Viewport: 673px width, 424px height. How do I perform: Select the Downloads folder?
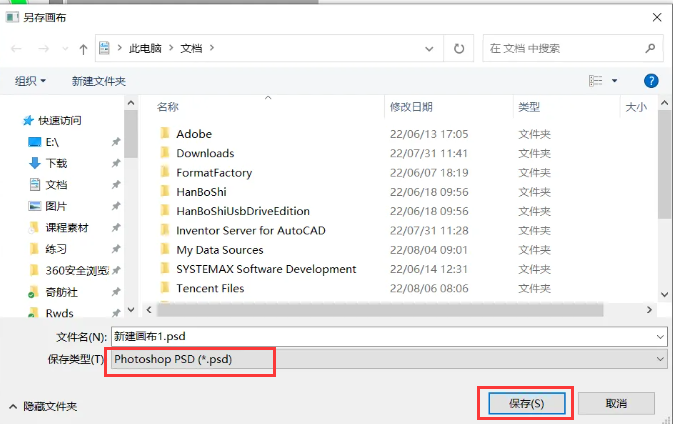tap(205, 153)
